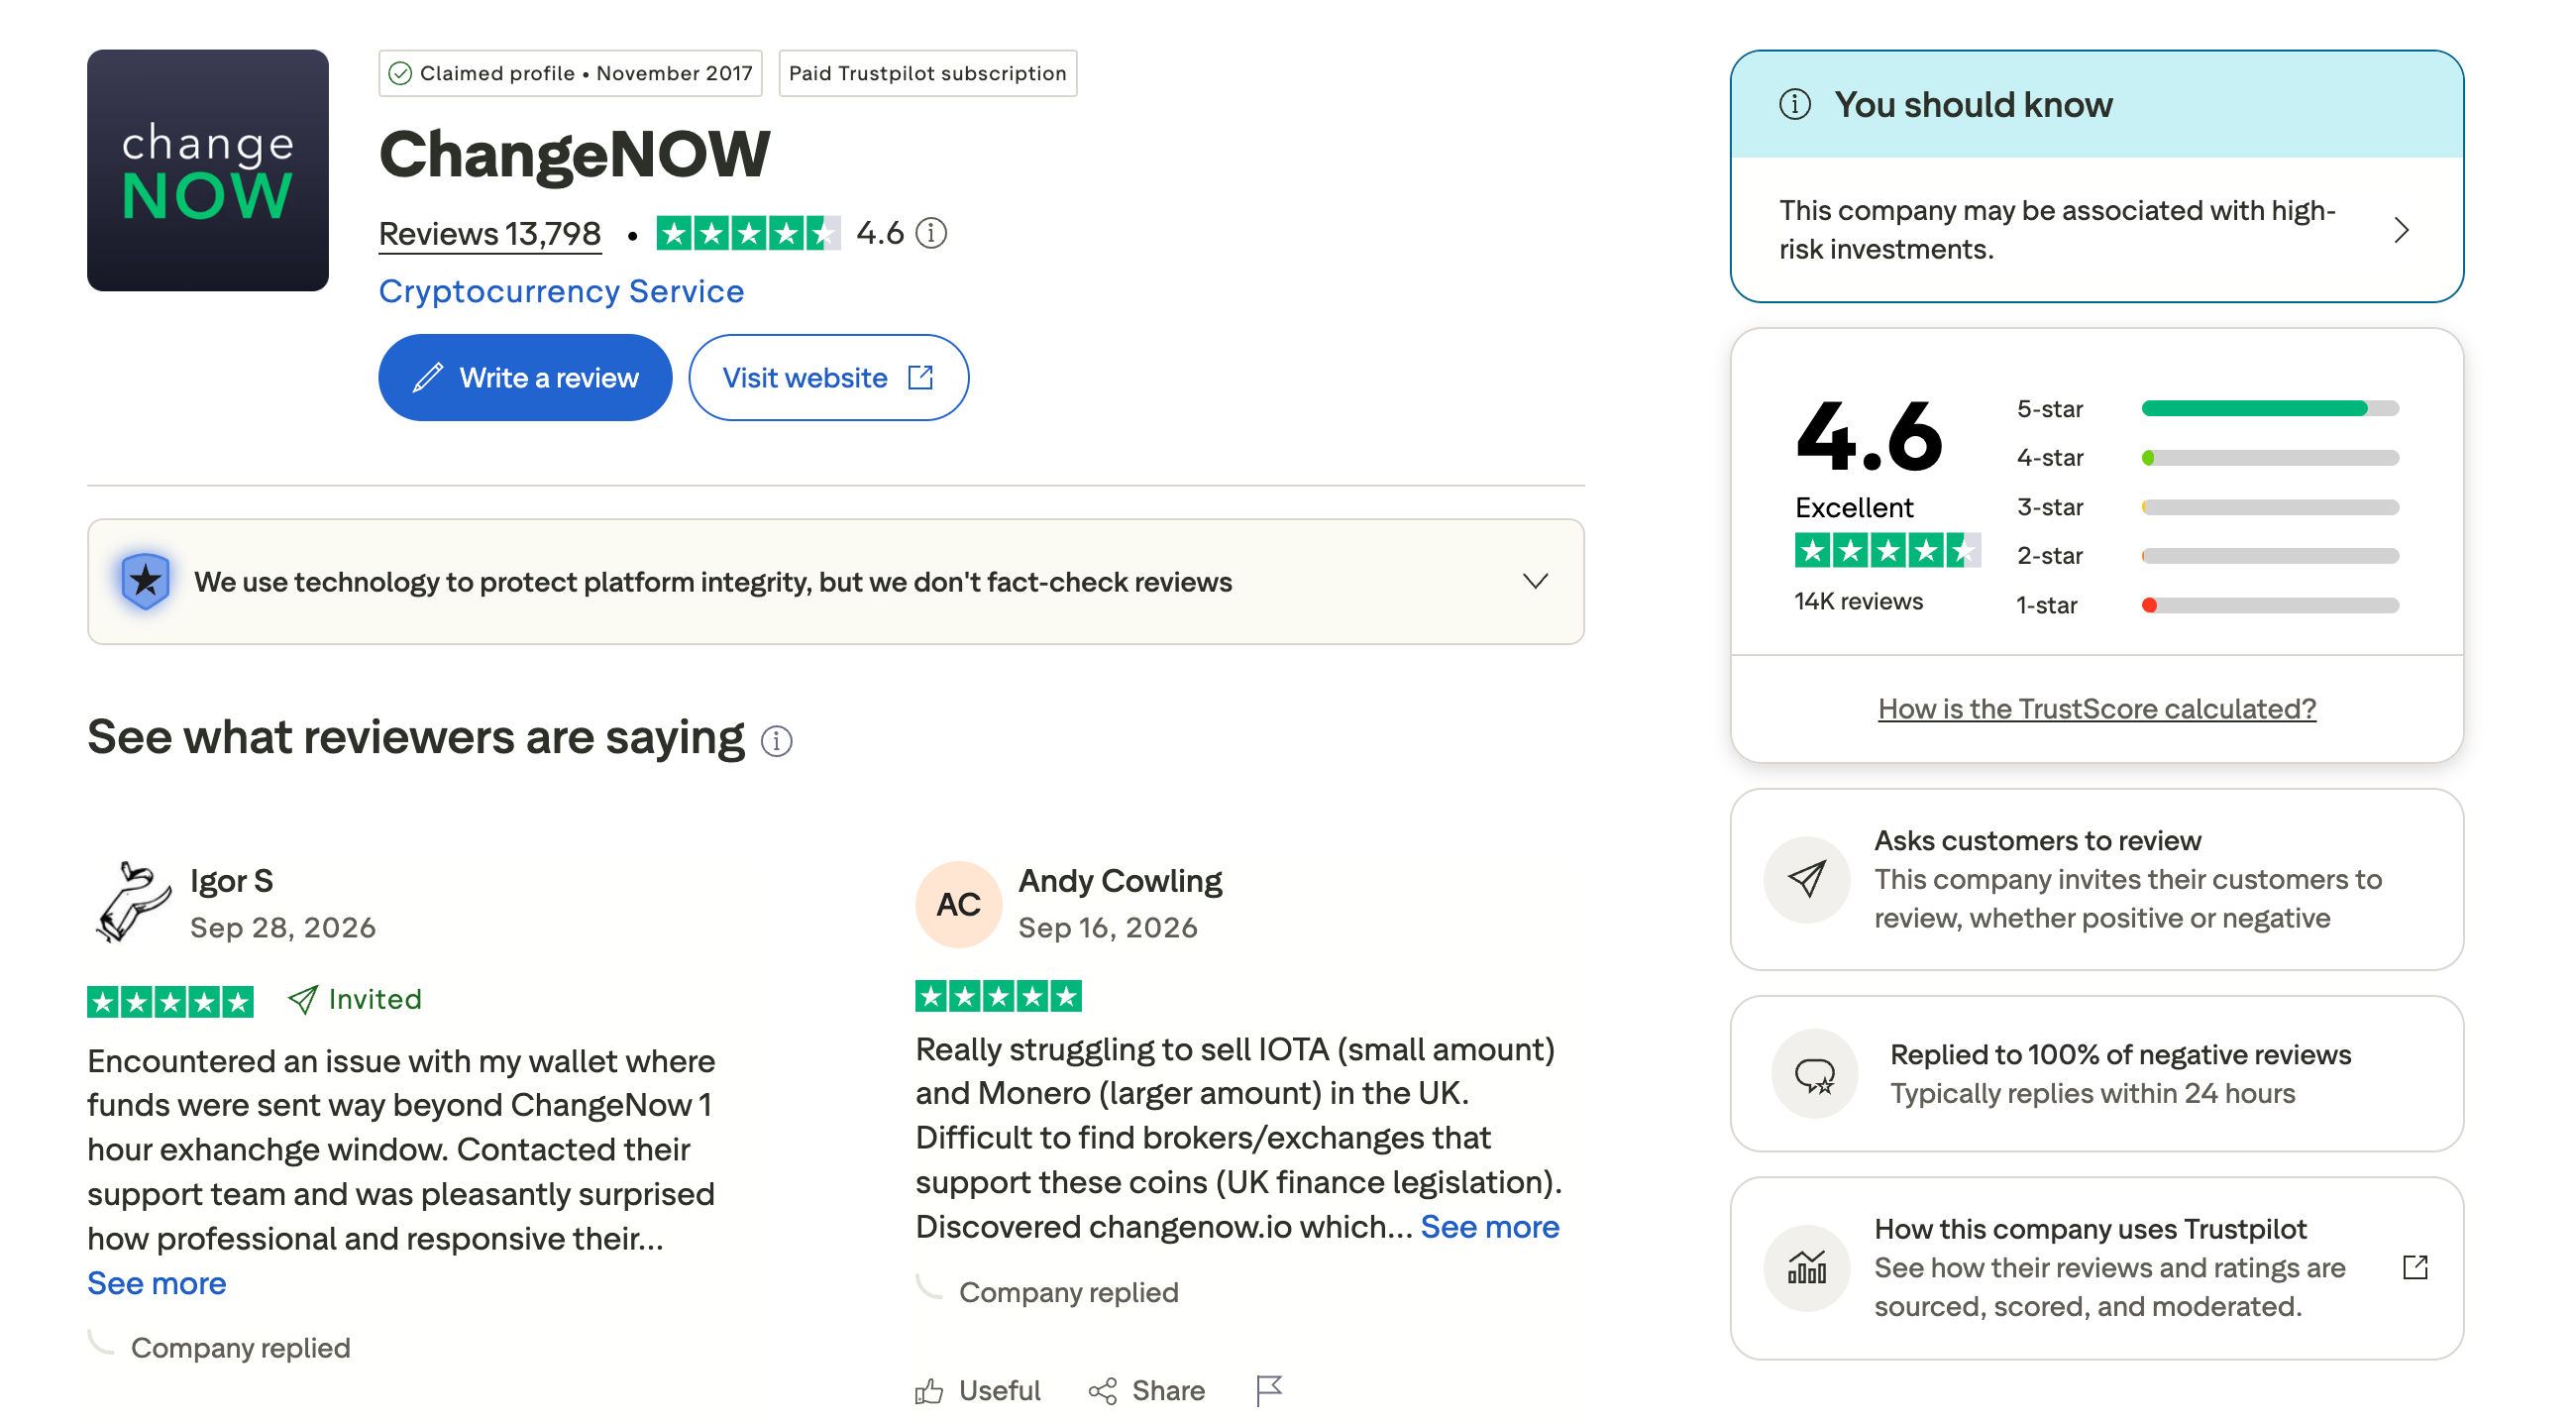
Task: Select the 5-star label
Action: click(2049, 408)
